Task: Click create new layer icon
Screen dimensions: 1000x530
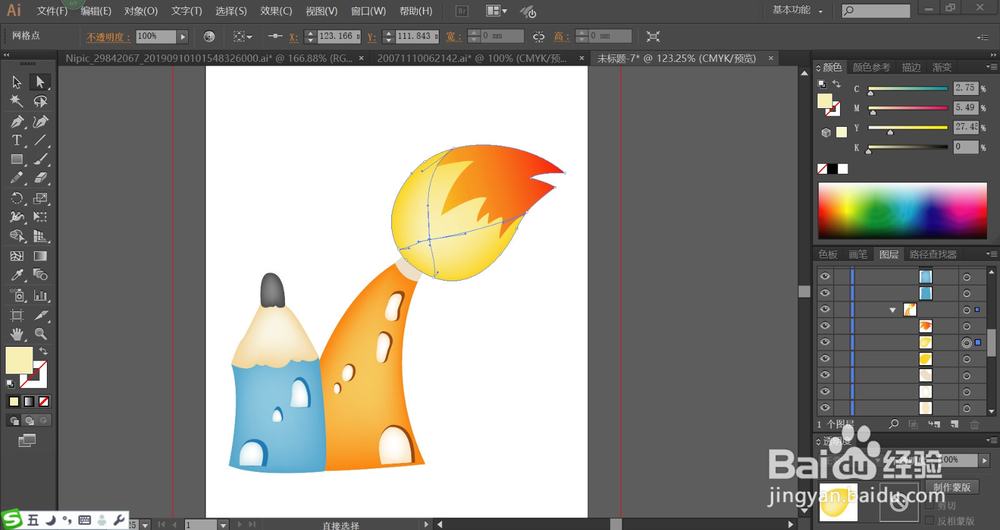Action: [954, 424]
